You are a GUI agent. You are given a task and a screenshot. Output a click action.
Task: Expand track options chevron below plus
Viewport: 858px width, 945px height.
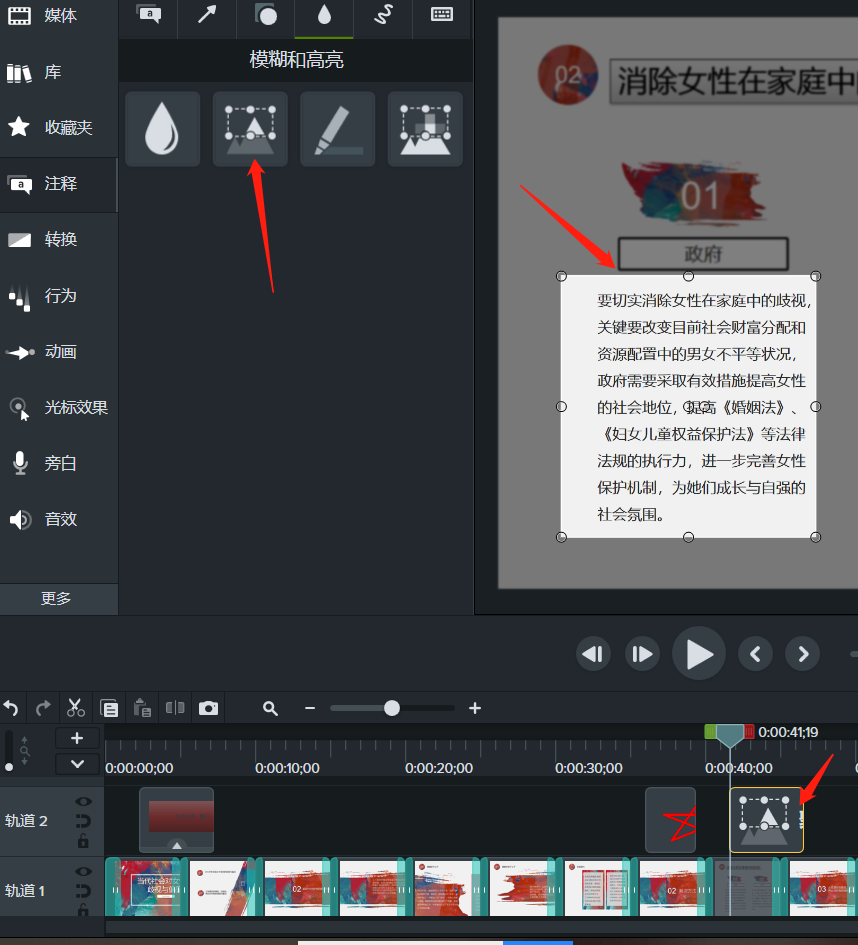pyautogui.click(x=77, y=764)
